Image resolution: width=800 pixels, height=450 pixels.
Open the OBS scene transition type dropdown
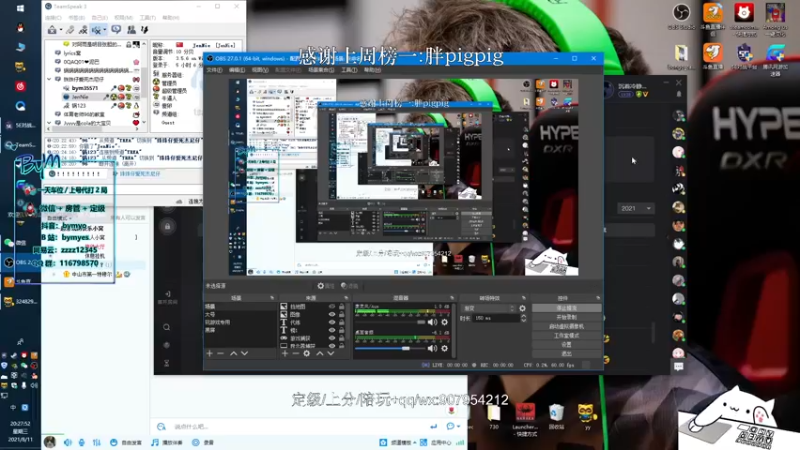(x=488, y=308)
